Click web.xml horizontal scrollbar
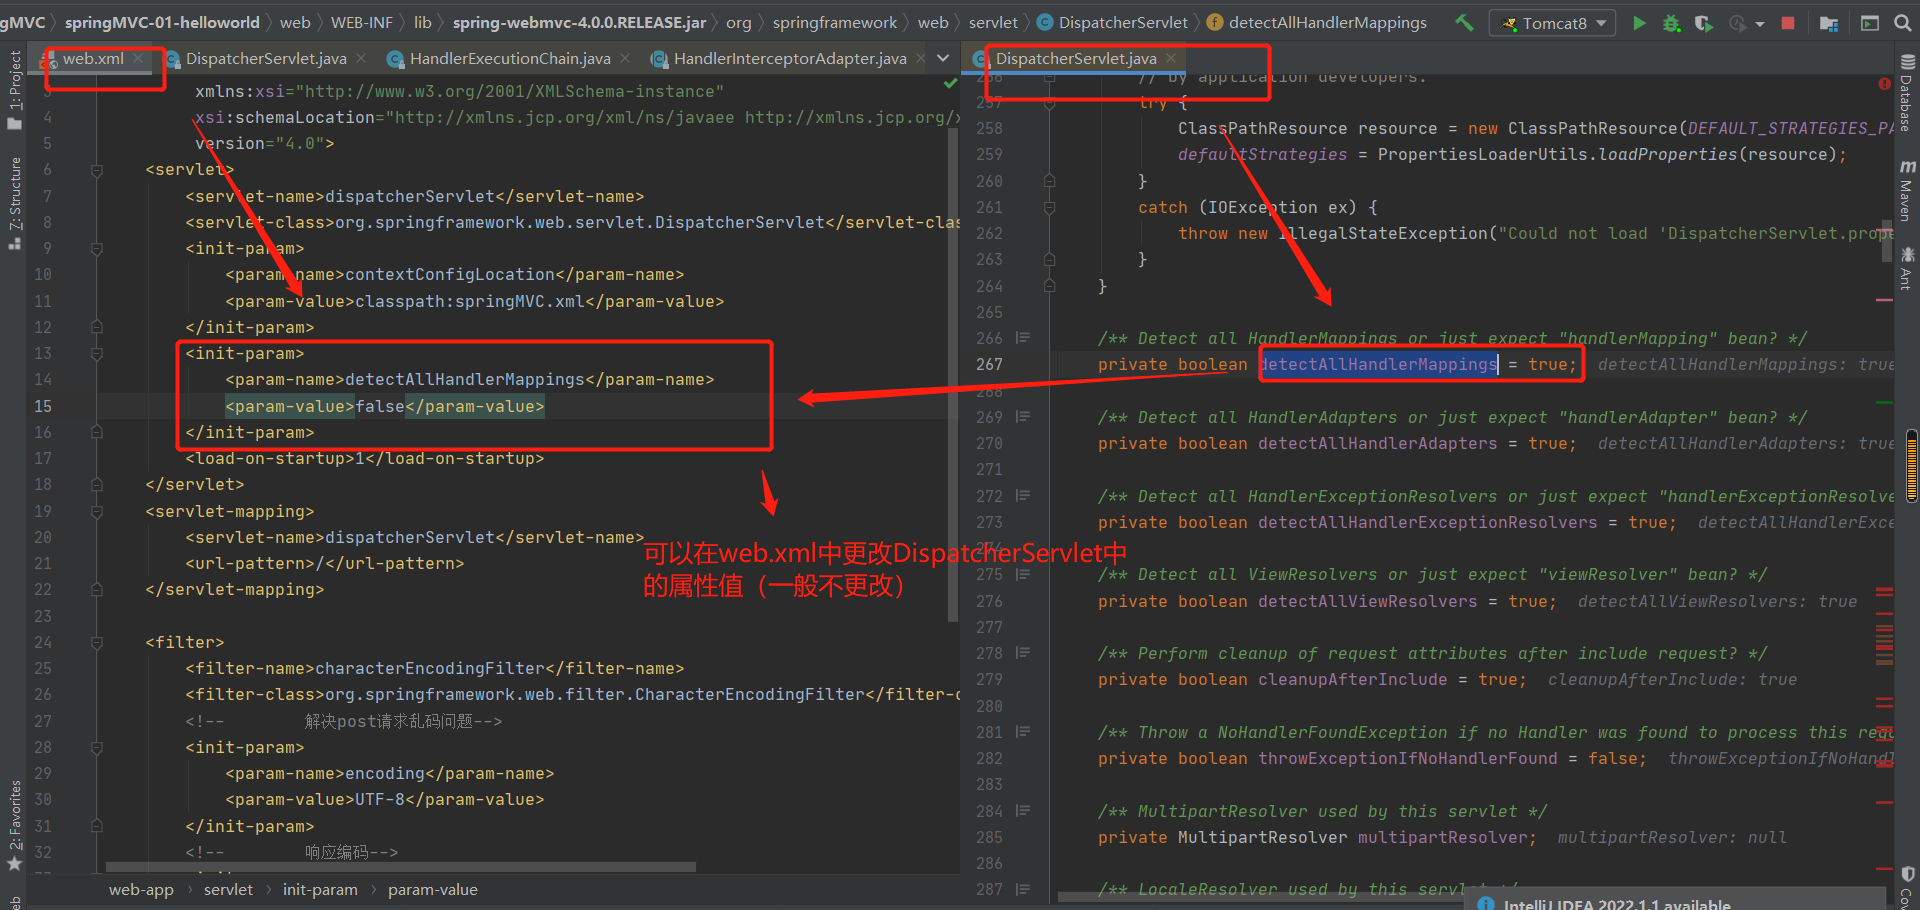 [400, 867]
